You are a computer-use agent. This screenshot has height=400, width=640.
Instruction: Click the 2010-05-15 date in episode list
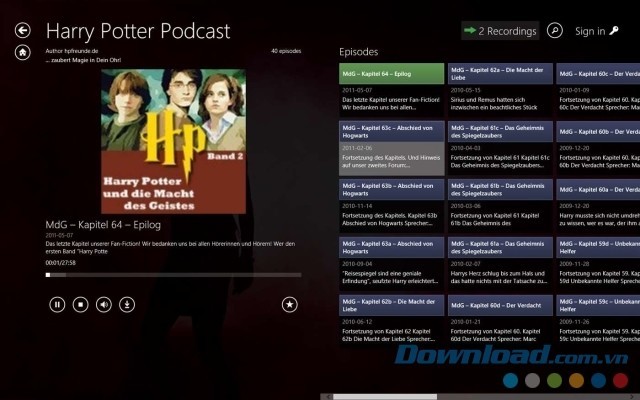466,90
